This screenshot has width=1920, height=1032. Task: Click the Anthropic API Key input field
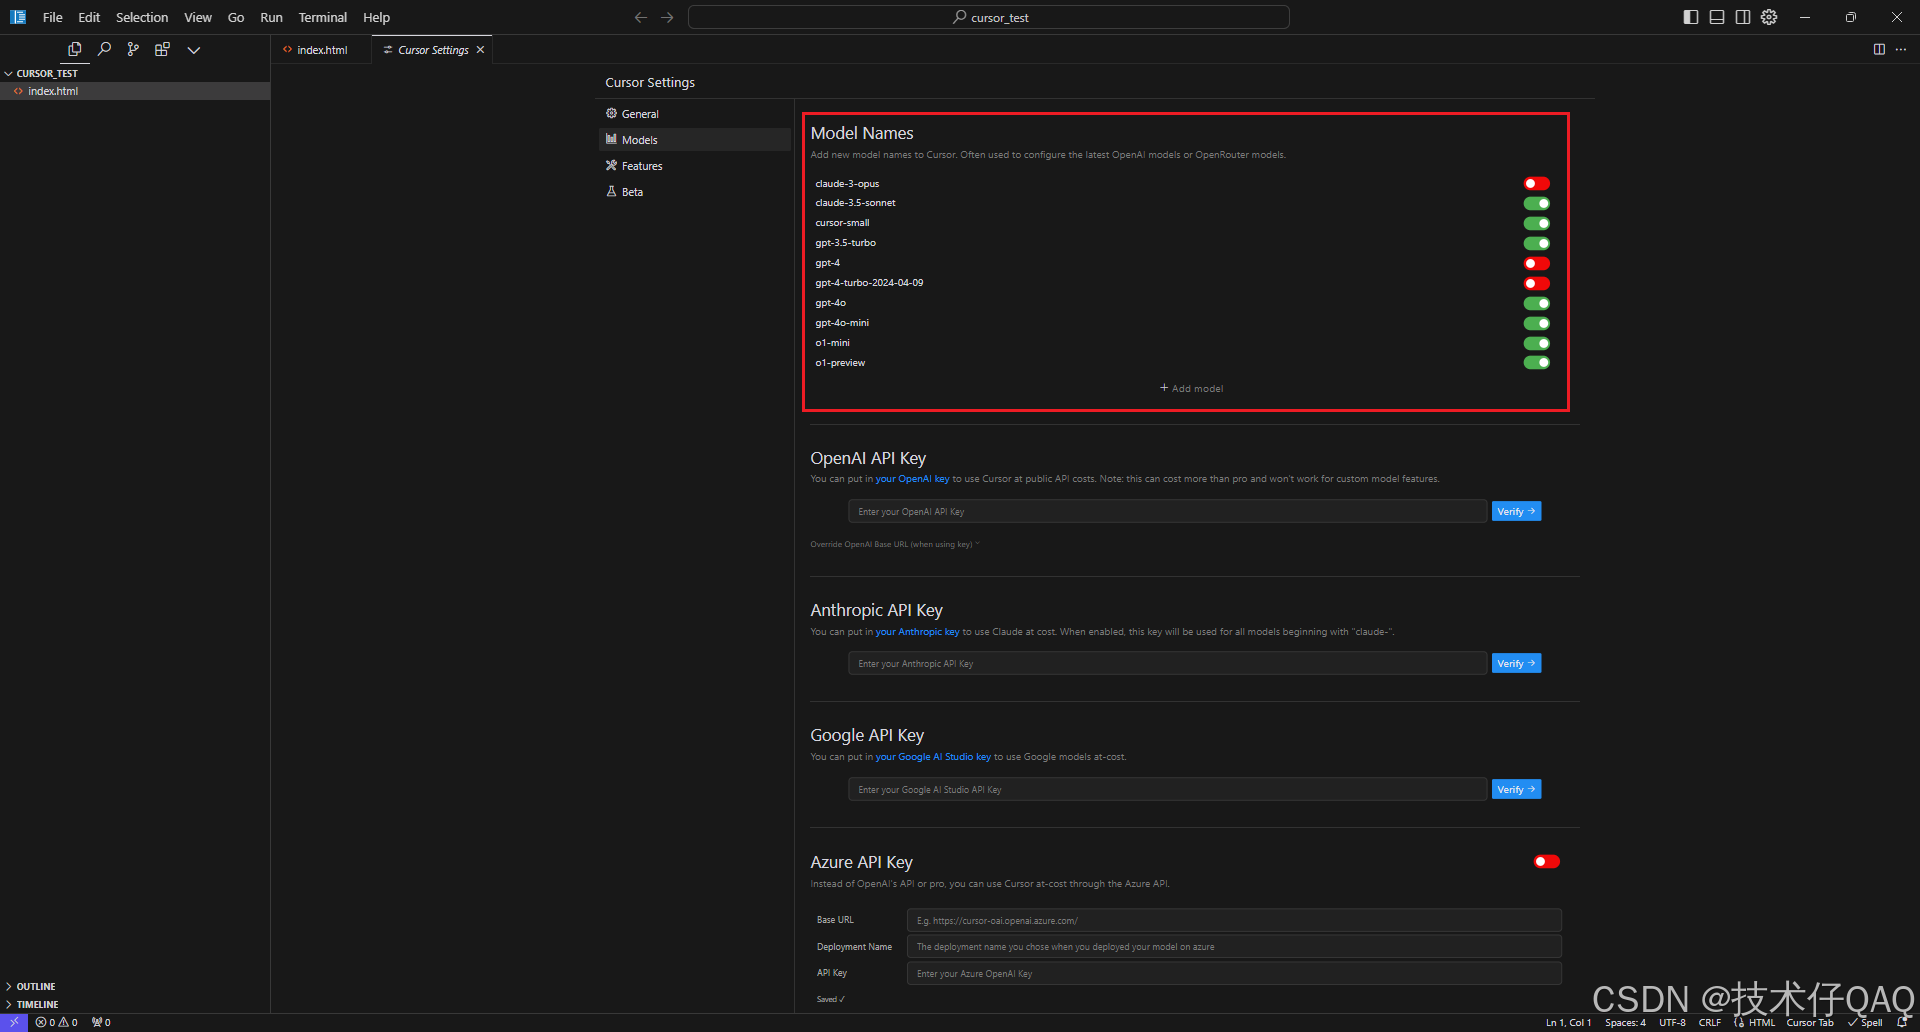coord(1167,663)
